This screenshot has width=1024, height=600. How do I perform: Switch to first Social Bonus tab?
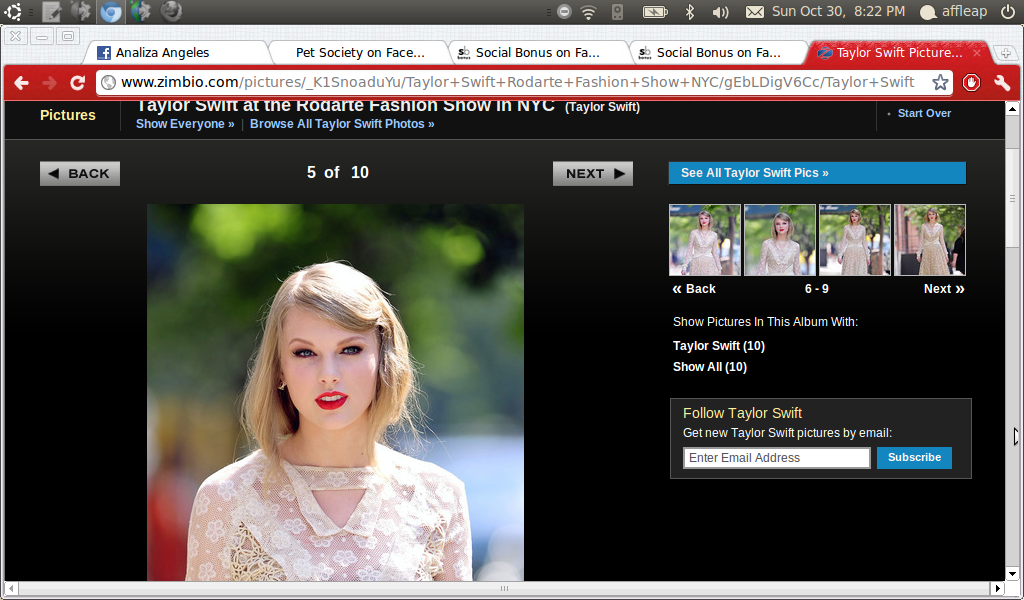click(538, 53)
